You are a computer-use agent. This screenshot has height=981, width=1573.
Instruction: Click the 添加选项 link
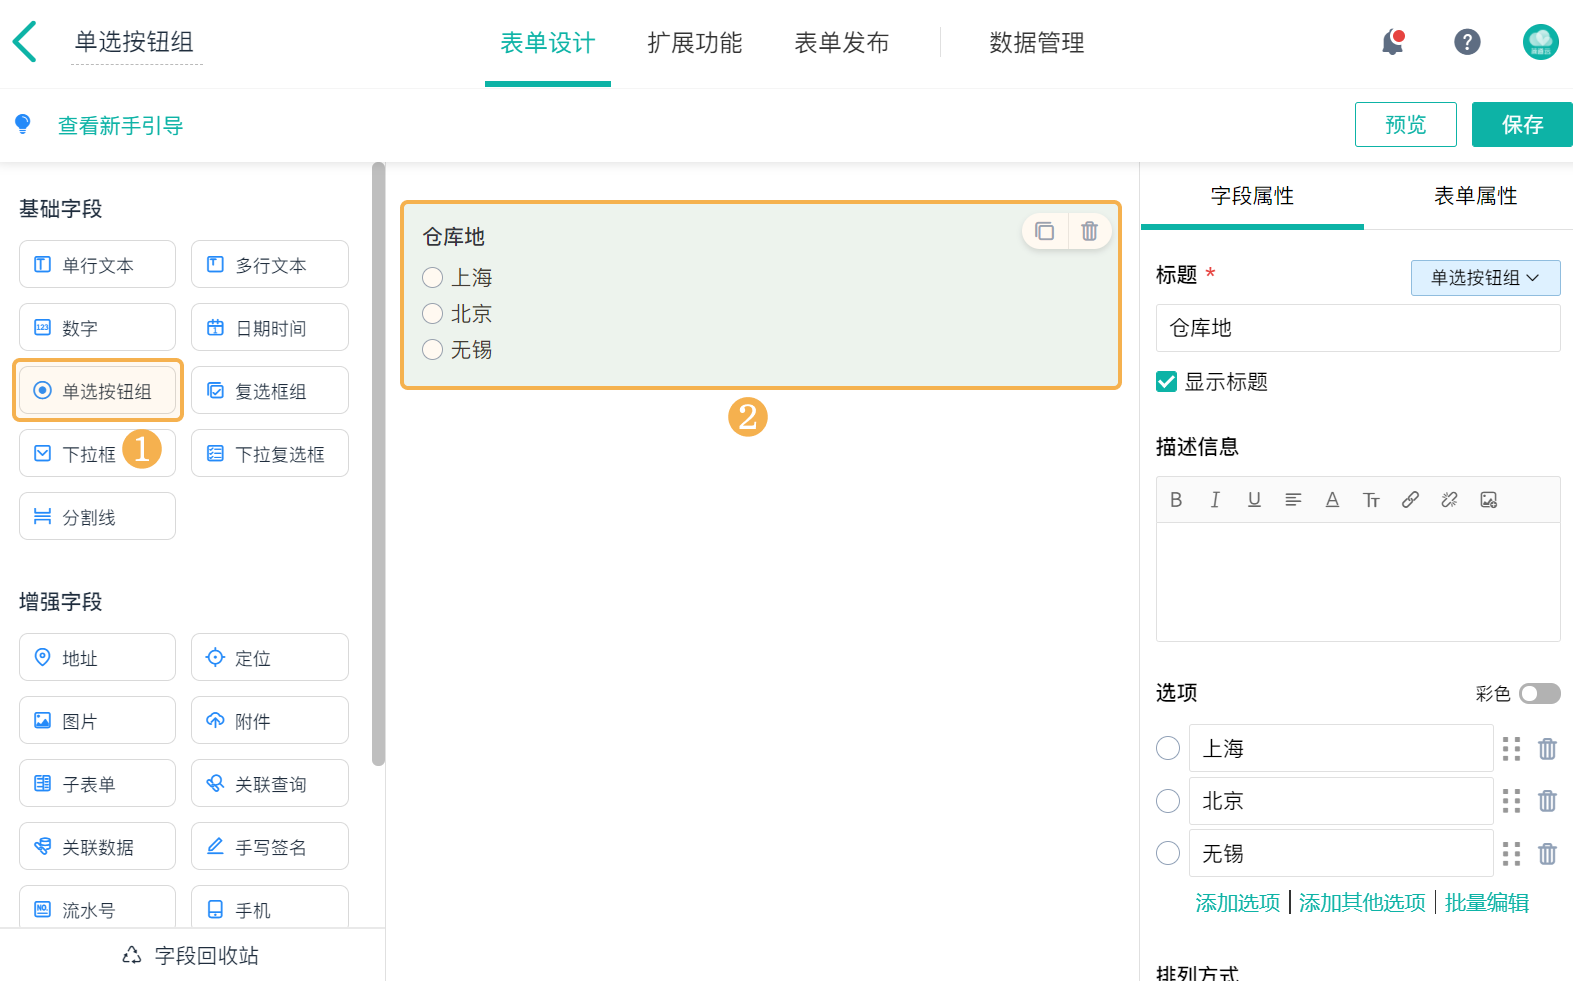pyautogui.click(x=1237, y=903)
